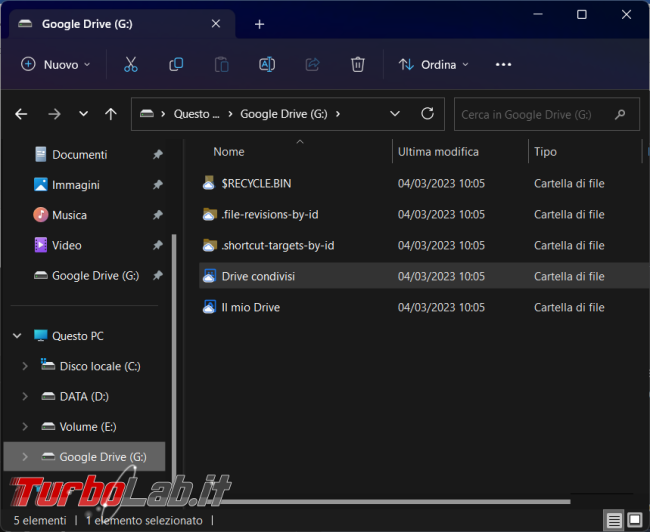Screen dimensions: 650x532
Task: Select the Il mio Drive name
Action: tap(251, 307)
